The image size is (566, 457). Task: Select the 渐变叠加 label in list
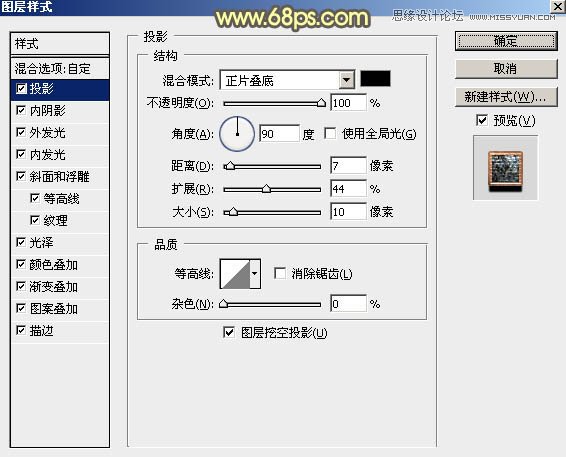click(54, 287)
